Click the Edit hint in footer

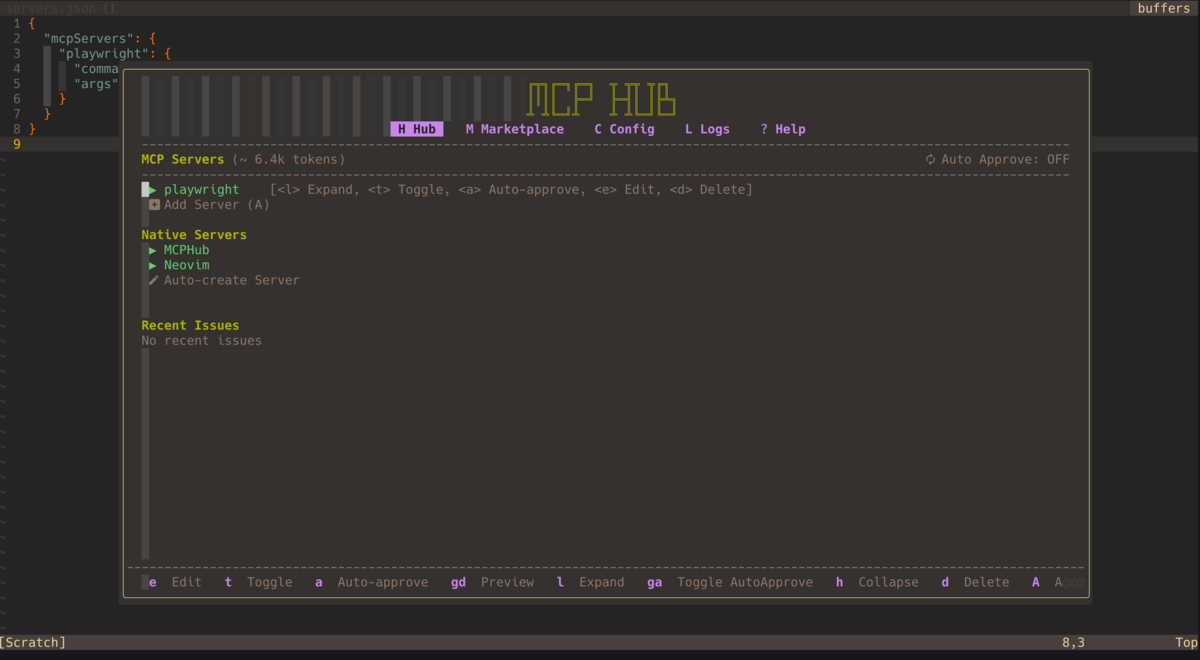175,582
